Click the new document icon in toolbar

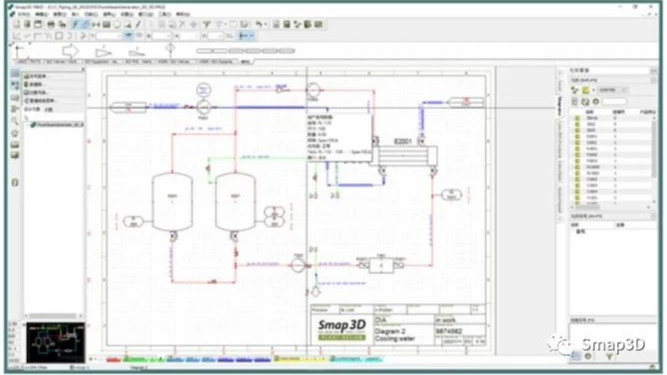pyautogui.click(x=17, y=24)
